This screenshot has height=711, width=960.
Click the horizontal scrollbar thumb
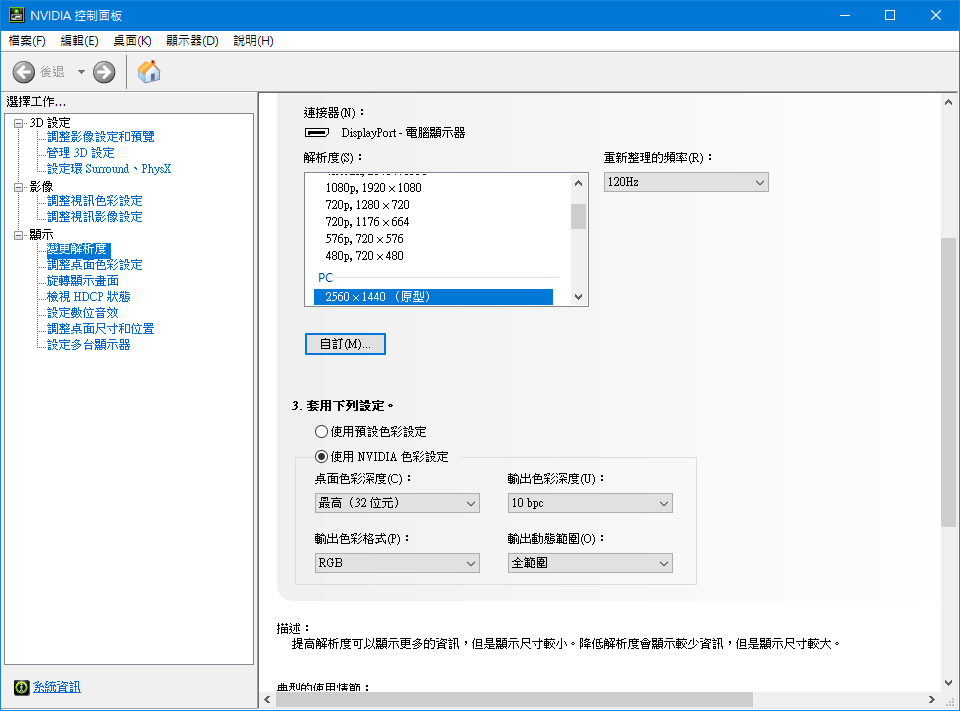point(514,699)
